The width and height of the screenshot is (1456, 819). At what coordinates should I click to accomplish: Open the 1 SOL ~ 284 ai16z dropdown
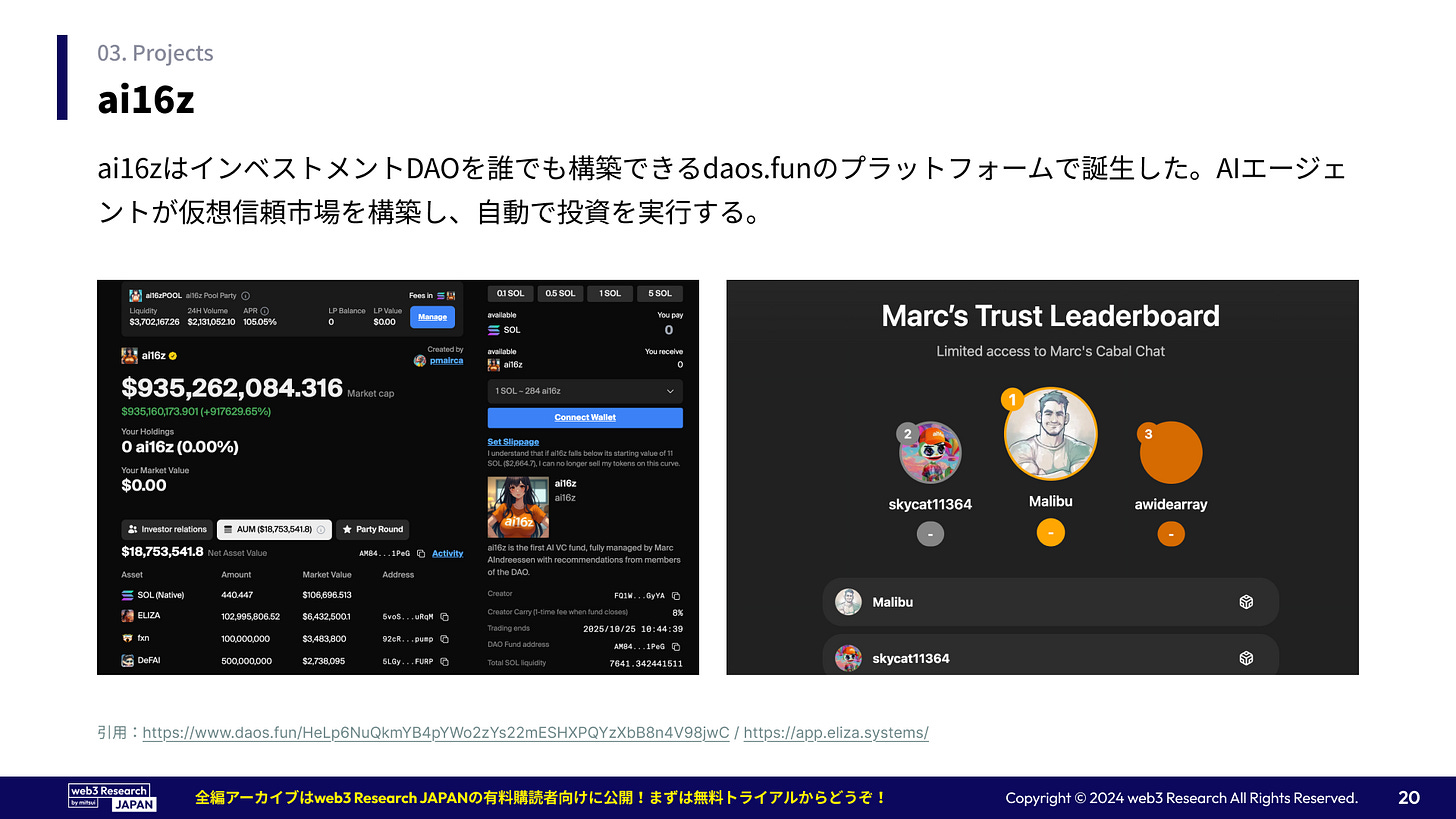coord(585,391)
